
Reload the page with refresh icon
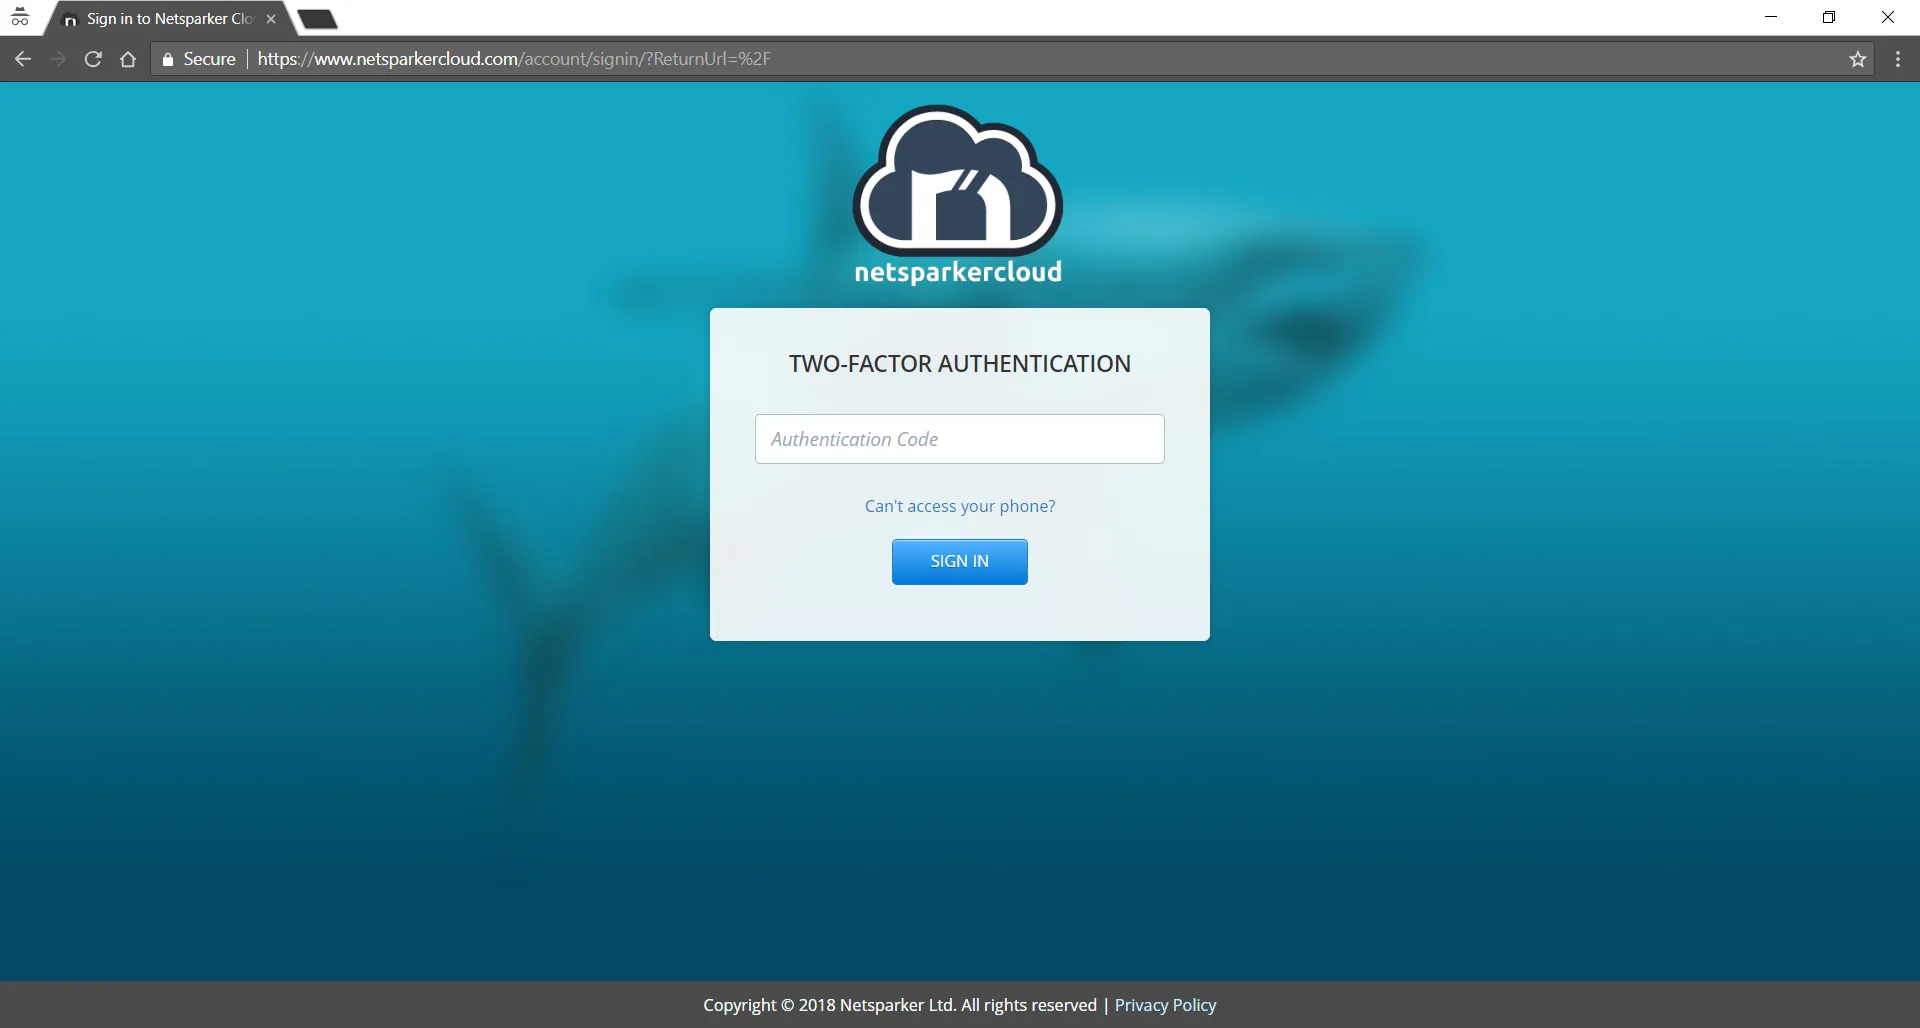coord(93,59)
